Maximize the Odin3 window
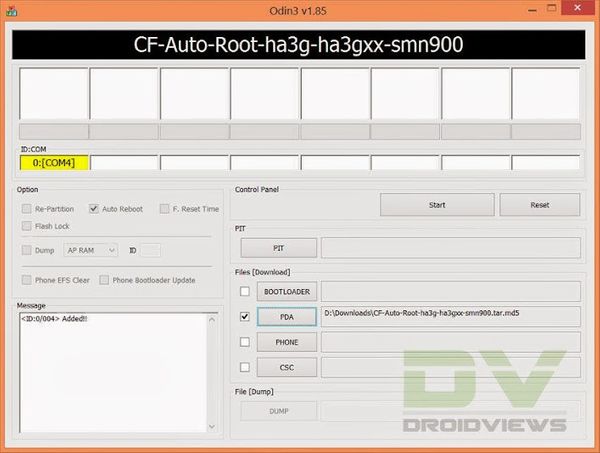Image resolution: width=600 pixels, height=453 pixels. click(x=551, y=8)
